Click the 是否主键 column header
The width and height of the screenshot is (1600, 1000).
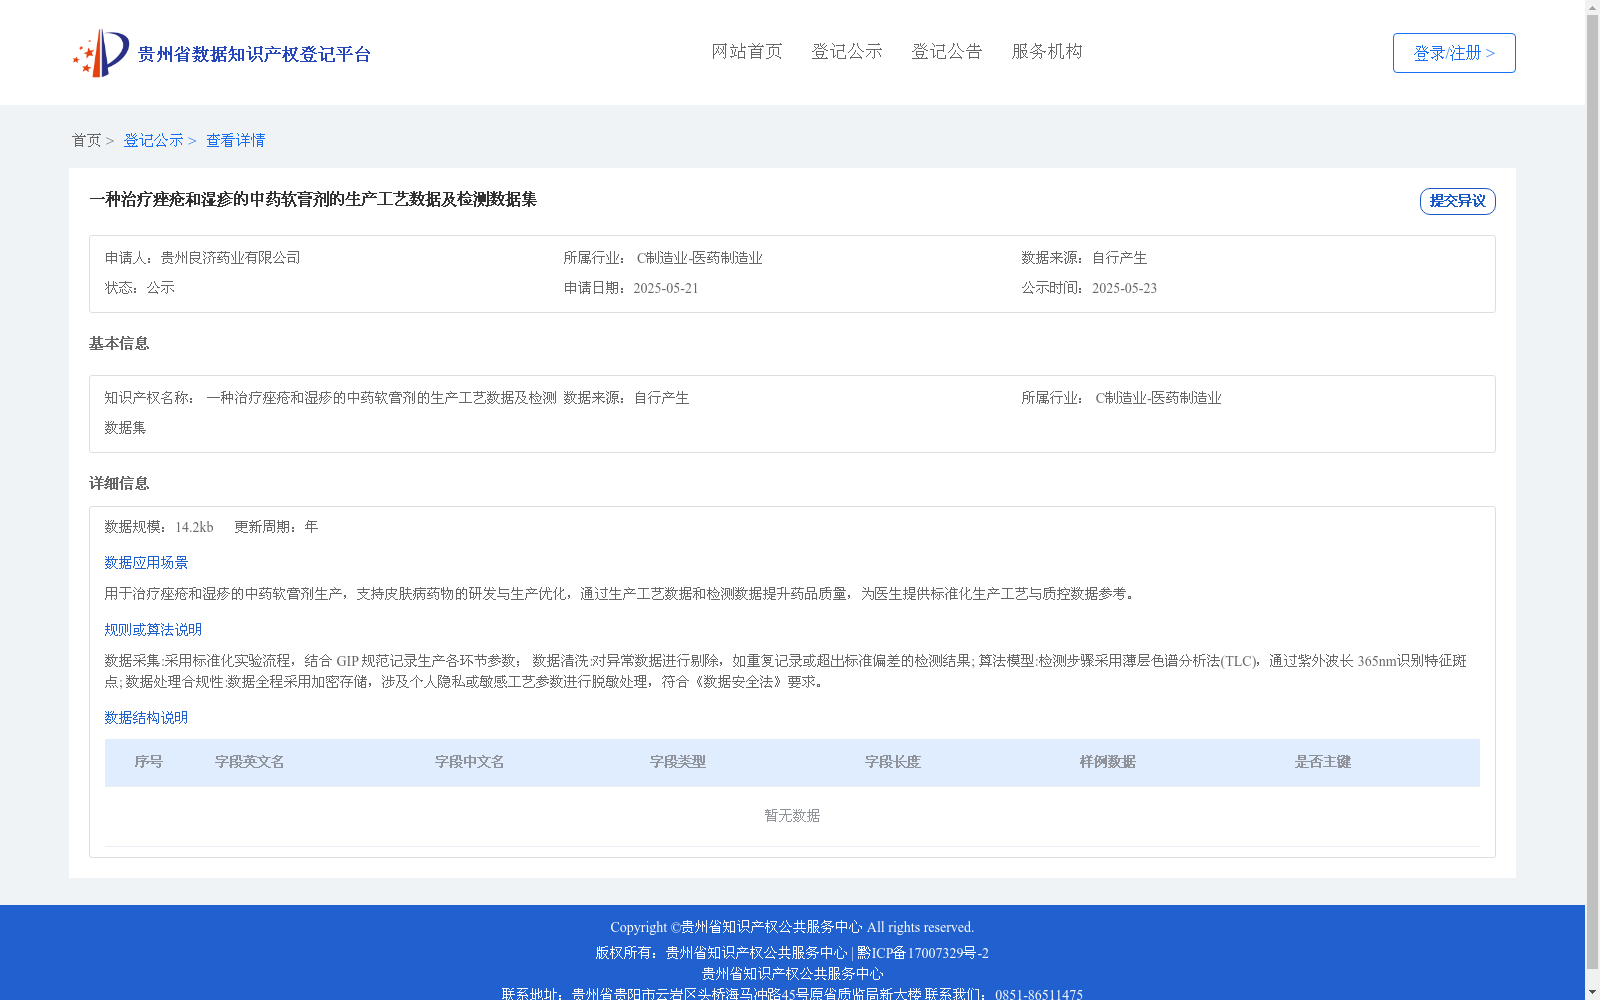(x=1323, y=762)
